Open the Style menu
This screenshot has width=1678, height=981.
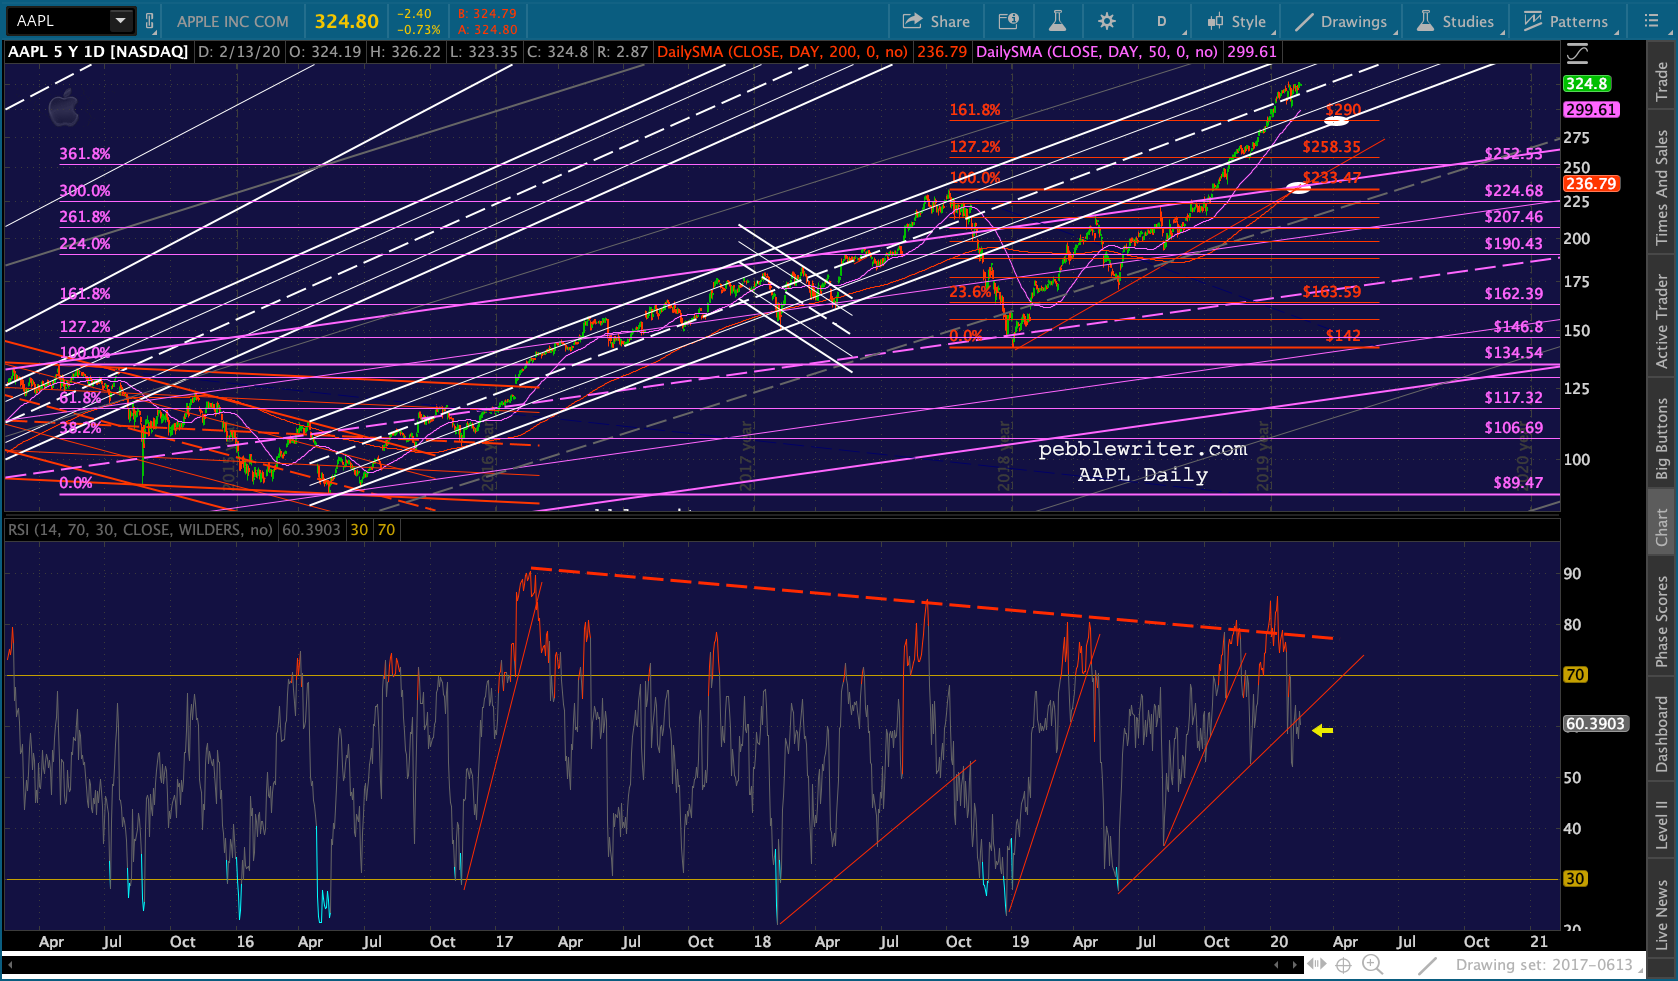coord(1237,21)
